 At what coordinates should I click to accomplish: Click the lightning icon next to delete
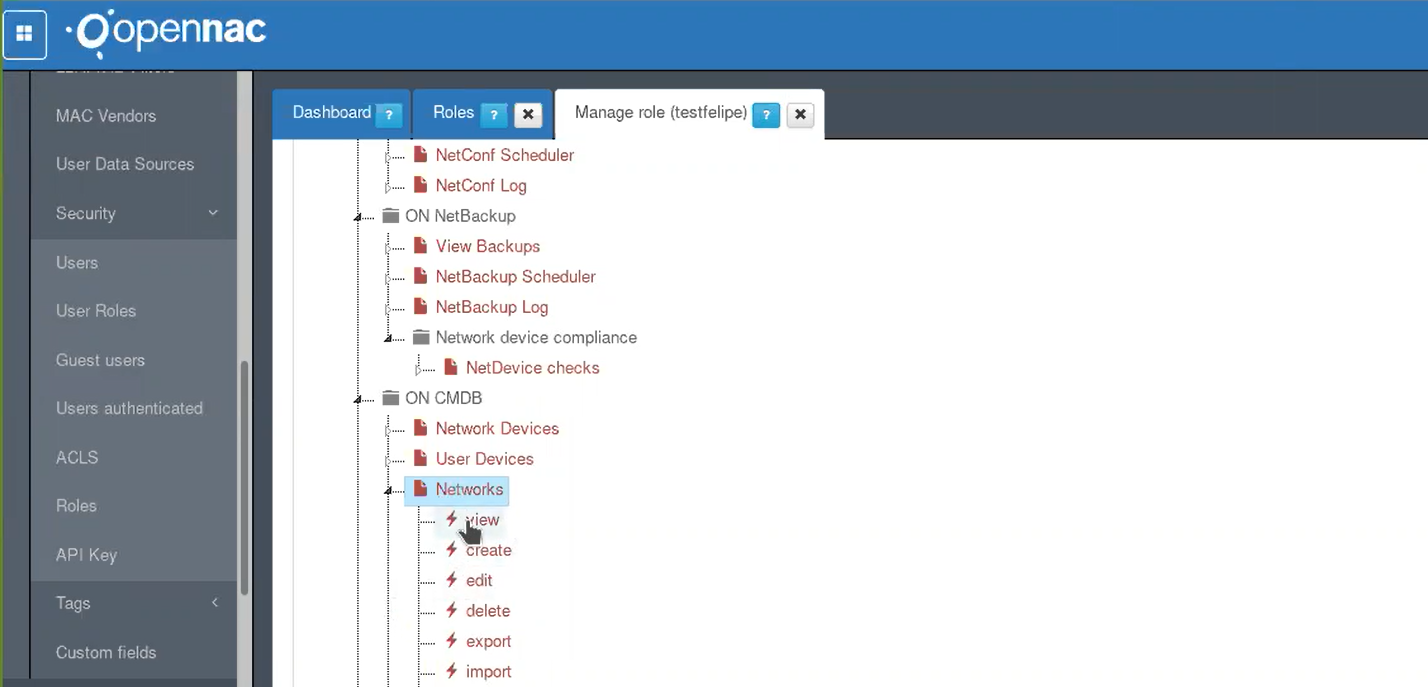tap(452, 610)
